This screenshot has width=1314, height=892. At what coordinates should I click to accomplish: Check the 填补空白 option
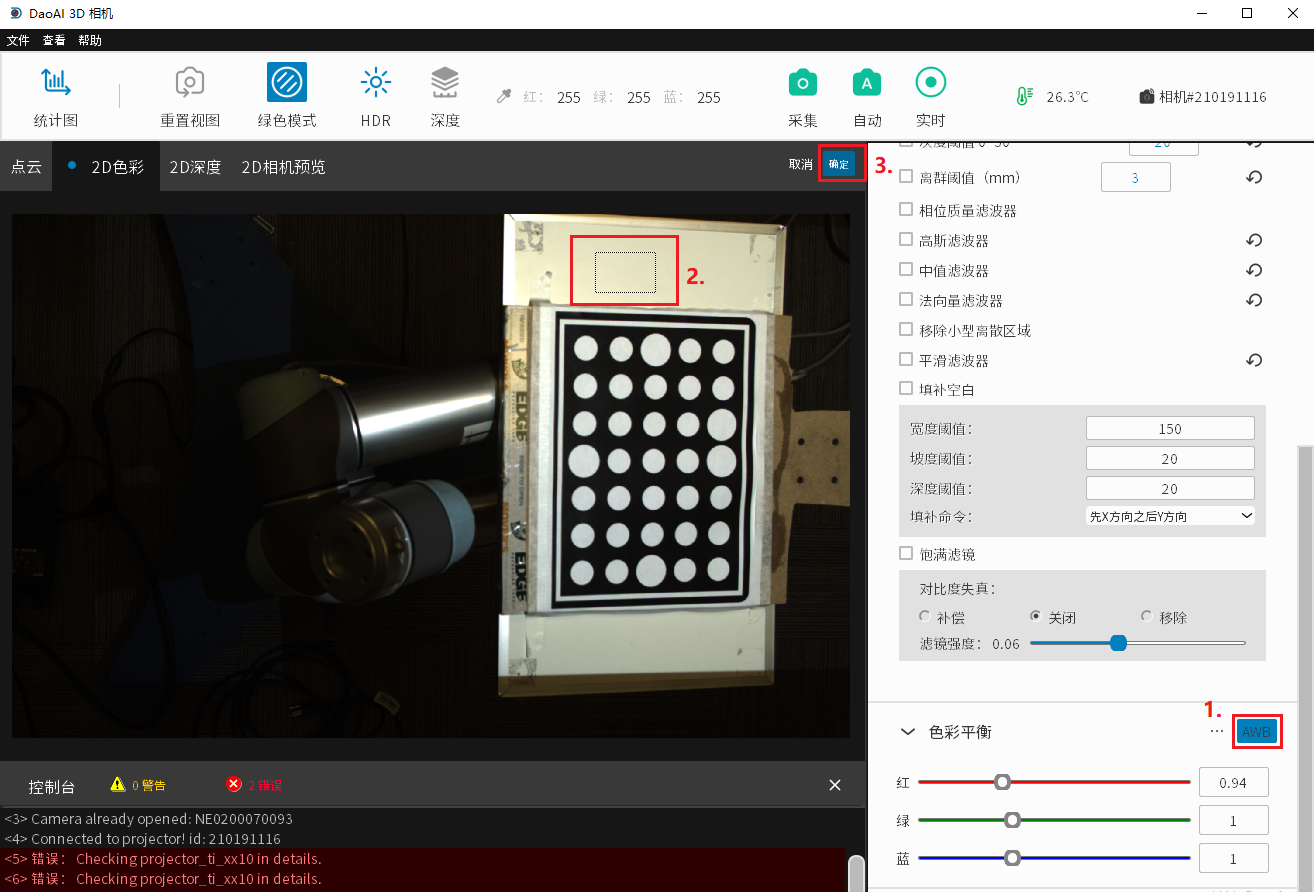pos(906,389)
